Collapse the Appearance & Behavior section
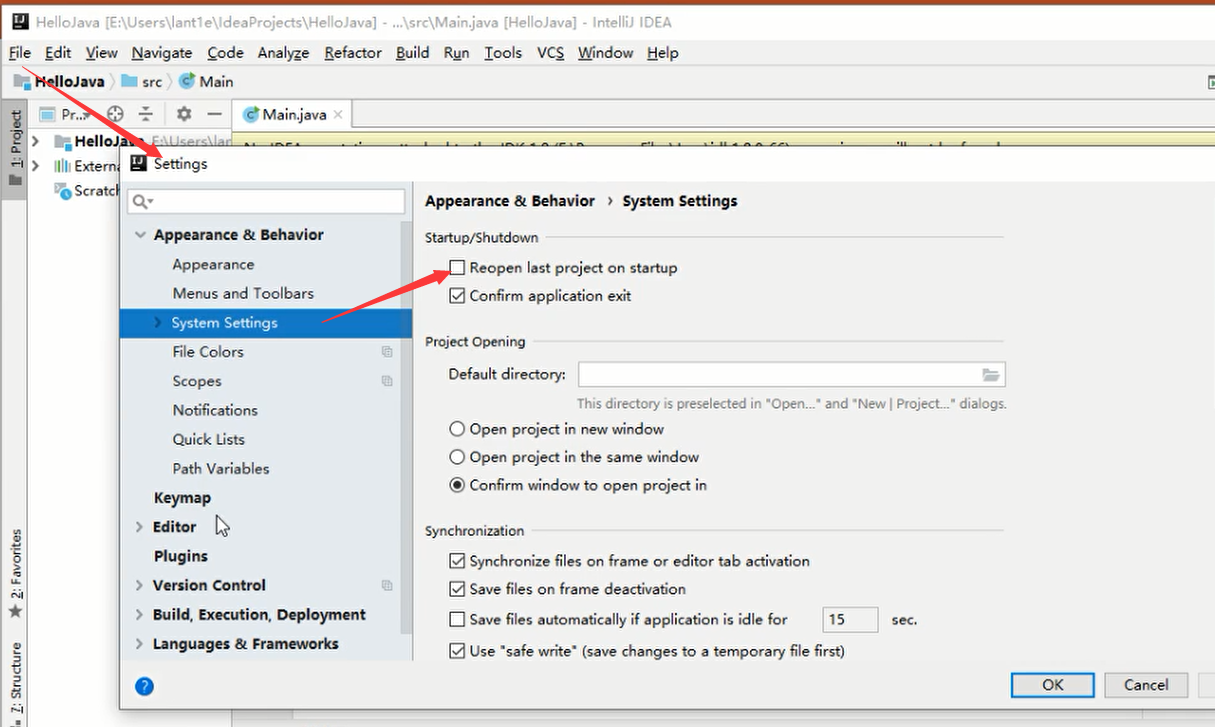 tap(140, 235)
